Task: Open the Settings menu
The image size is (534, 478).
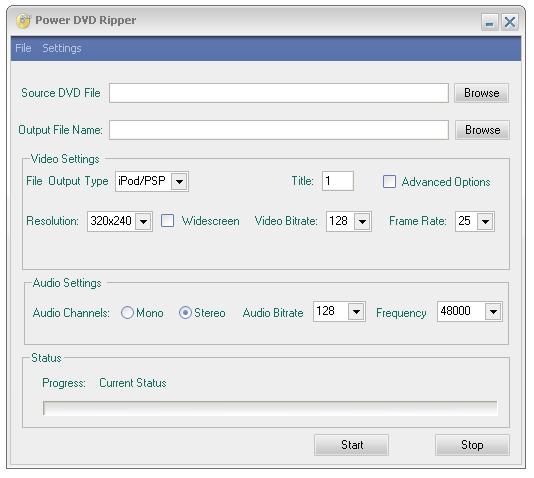Action: point(62,48)
